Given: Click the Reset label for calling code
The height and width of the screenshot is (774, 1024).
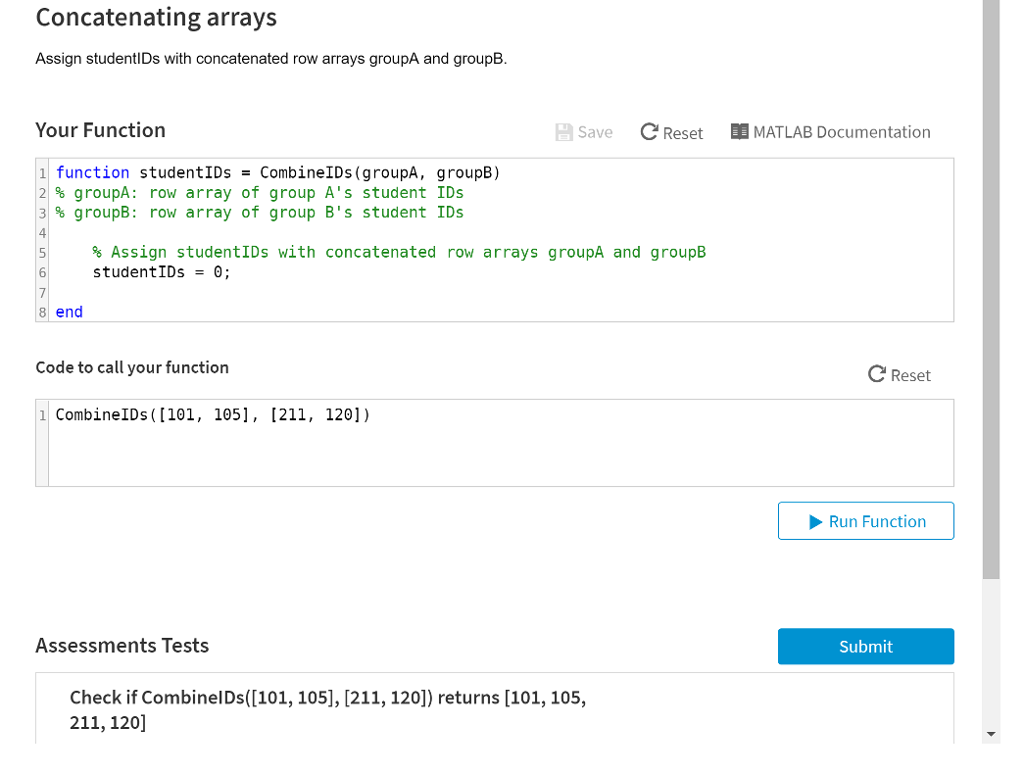Looking at the screenshot, I should click(x=909, y=374).
